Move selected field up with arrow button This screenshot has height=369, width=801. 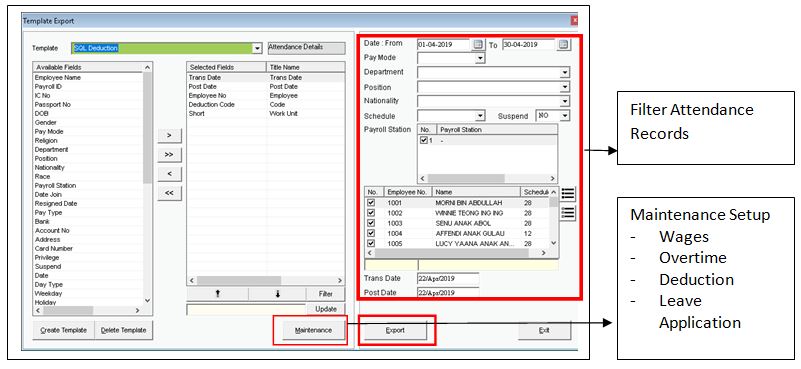(218, 294)
